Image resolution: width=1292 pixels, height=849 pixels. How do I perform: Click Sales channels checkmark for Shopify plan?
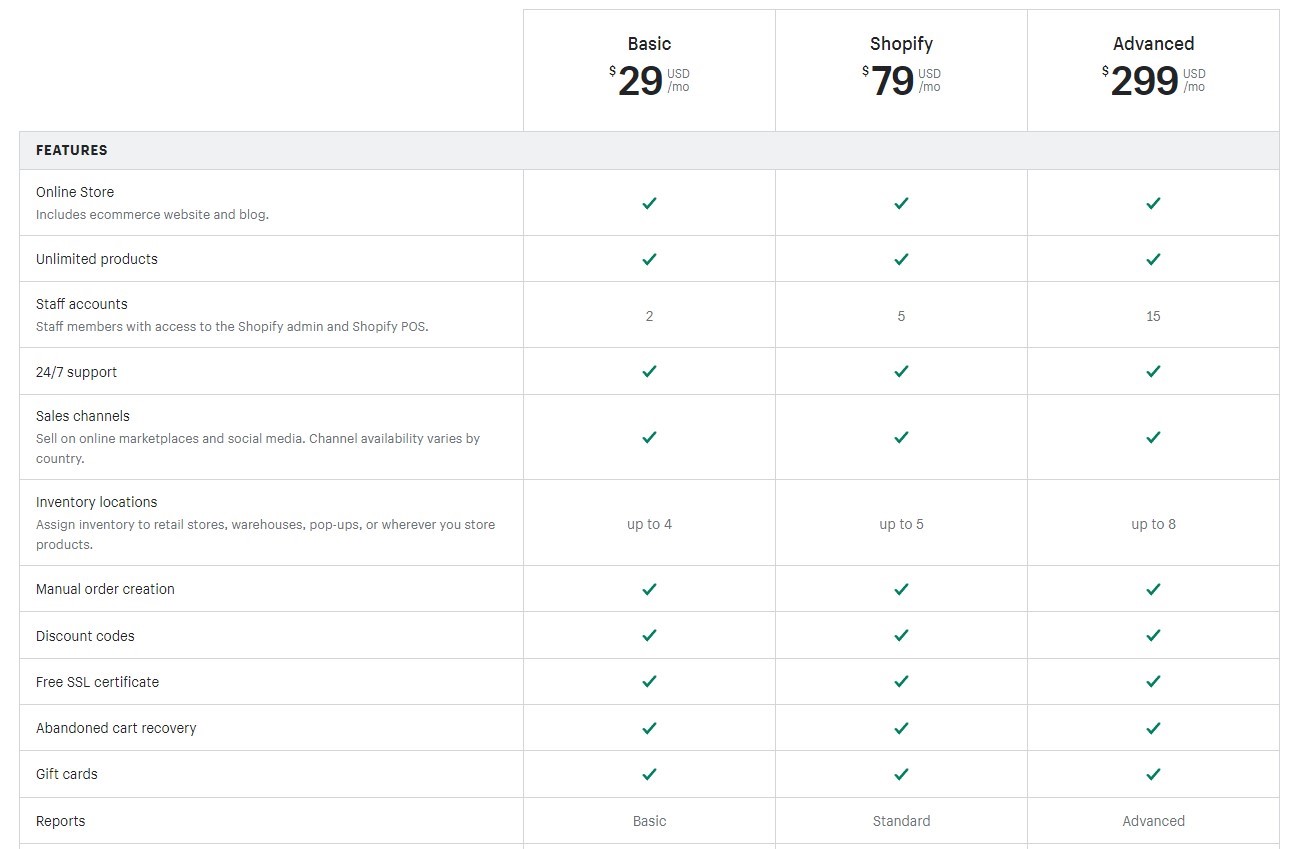point(901,437)
